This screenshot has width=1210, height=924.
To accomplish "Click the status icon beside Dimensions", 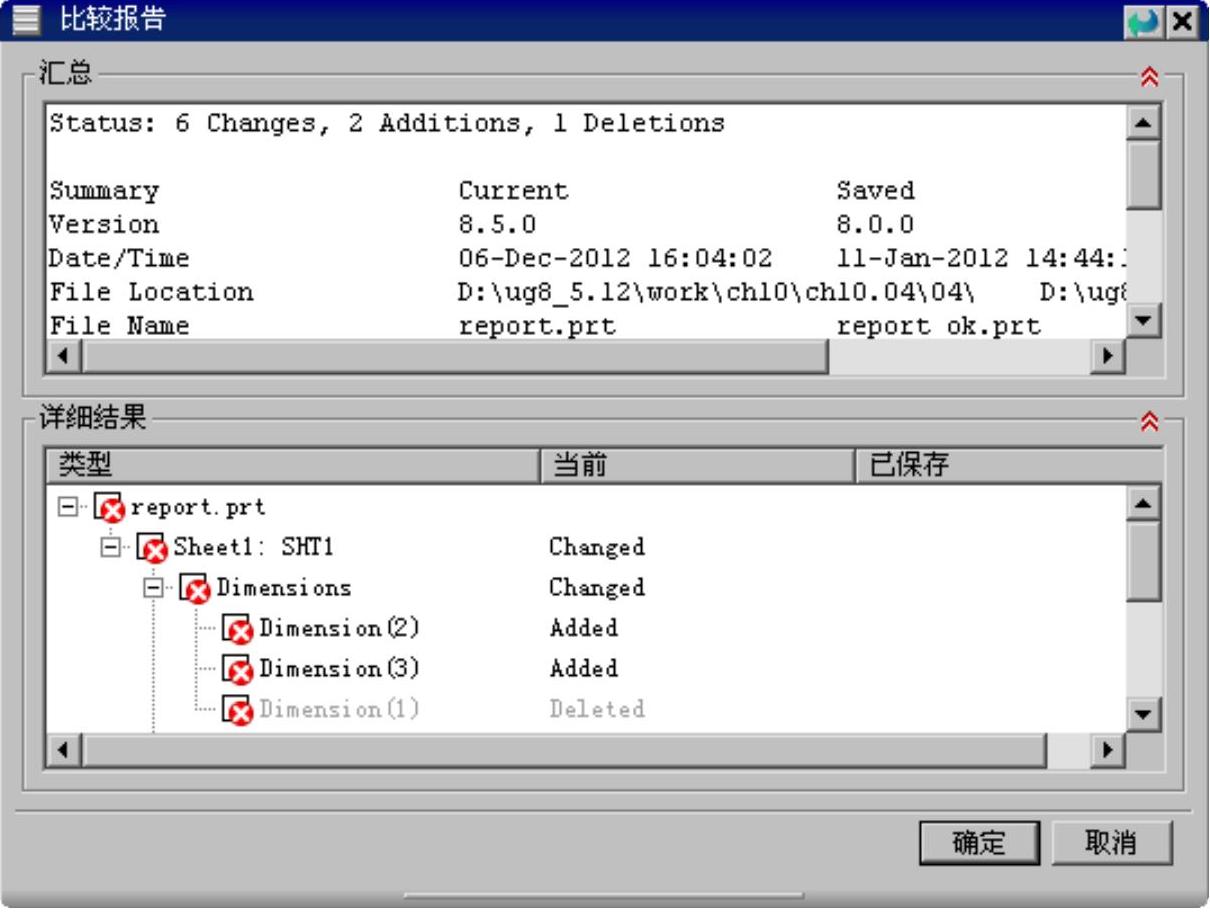I will (x=195, y=589).
